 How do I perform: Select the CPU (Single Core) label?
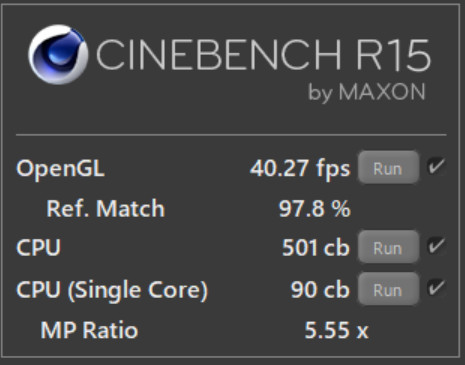(112, 290)
